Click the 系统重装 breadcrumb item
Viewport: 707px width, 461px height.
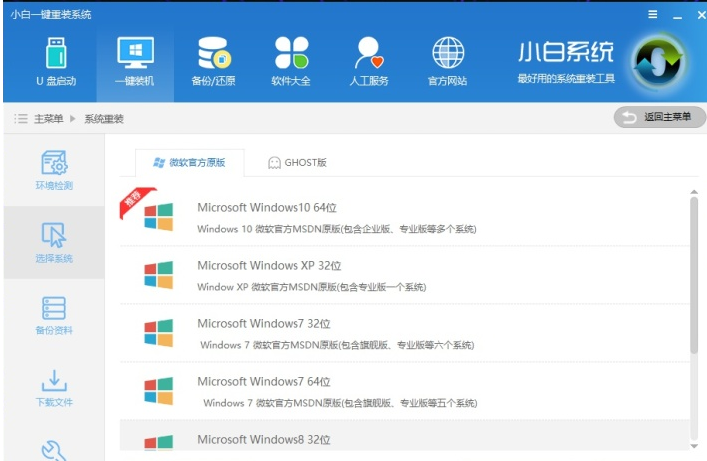pos(104,119)
